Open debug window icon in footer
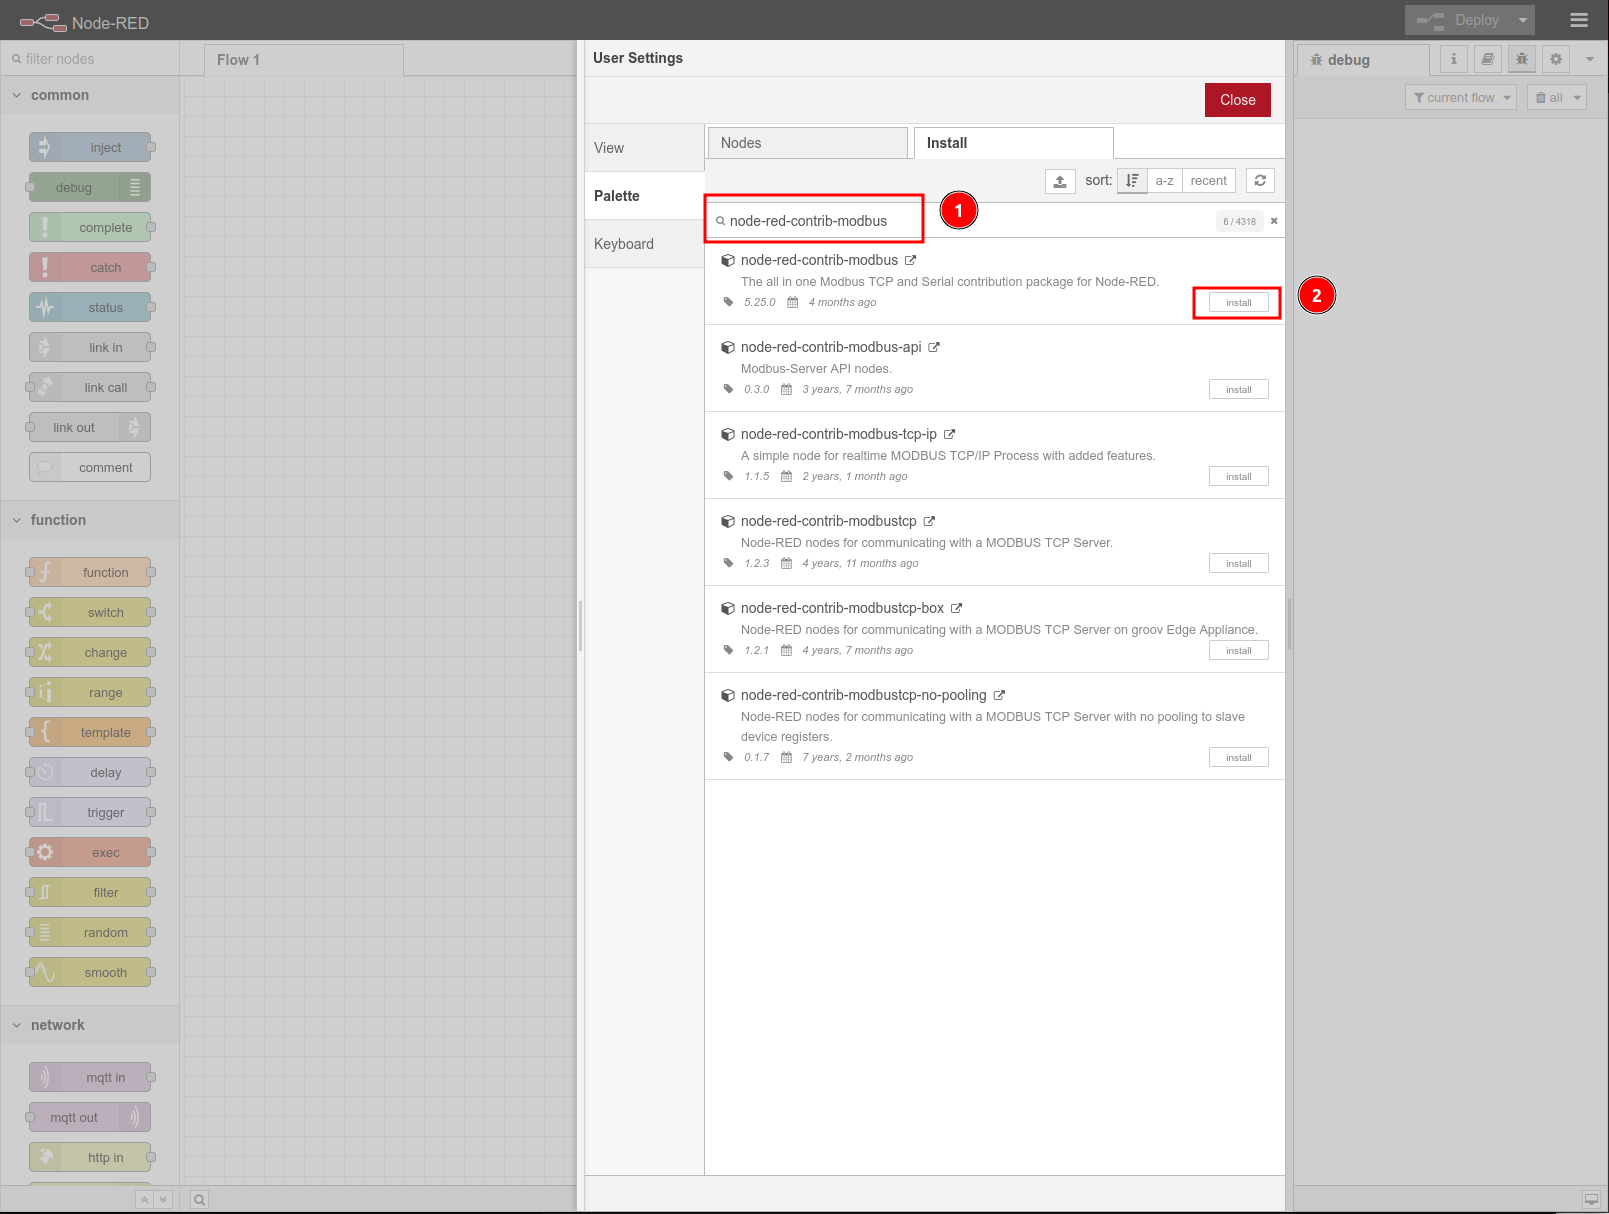 point(1591,1199)
